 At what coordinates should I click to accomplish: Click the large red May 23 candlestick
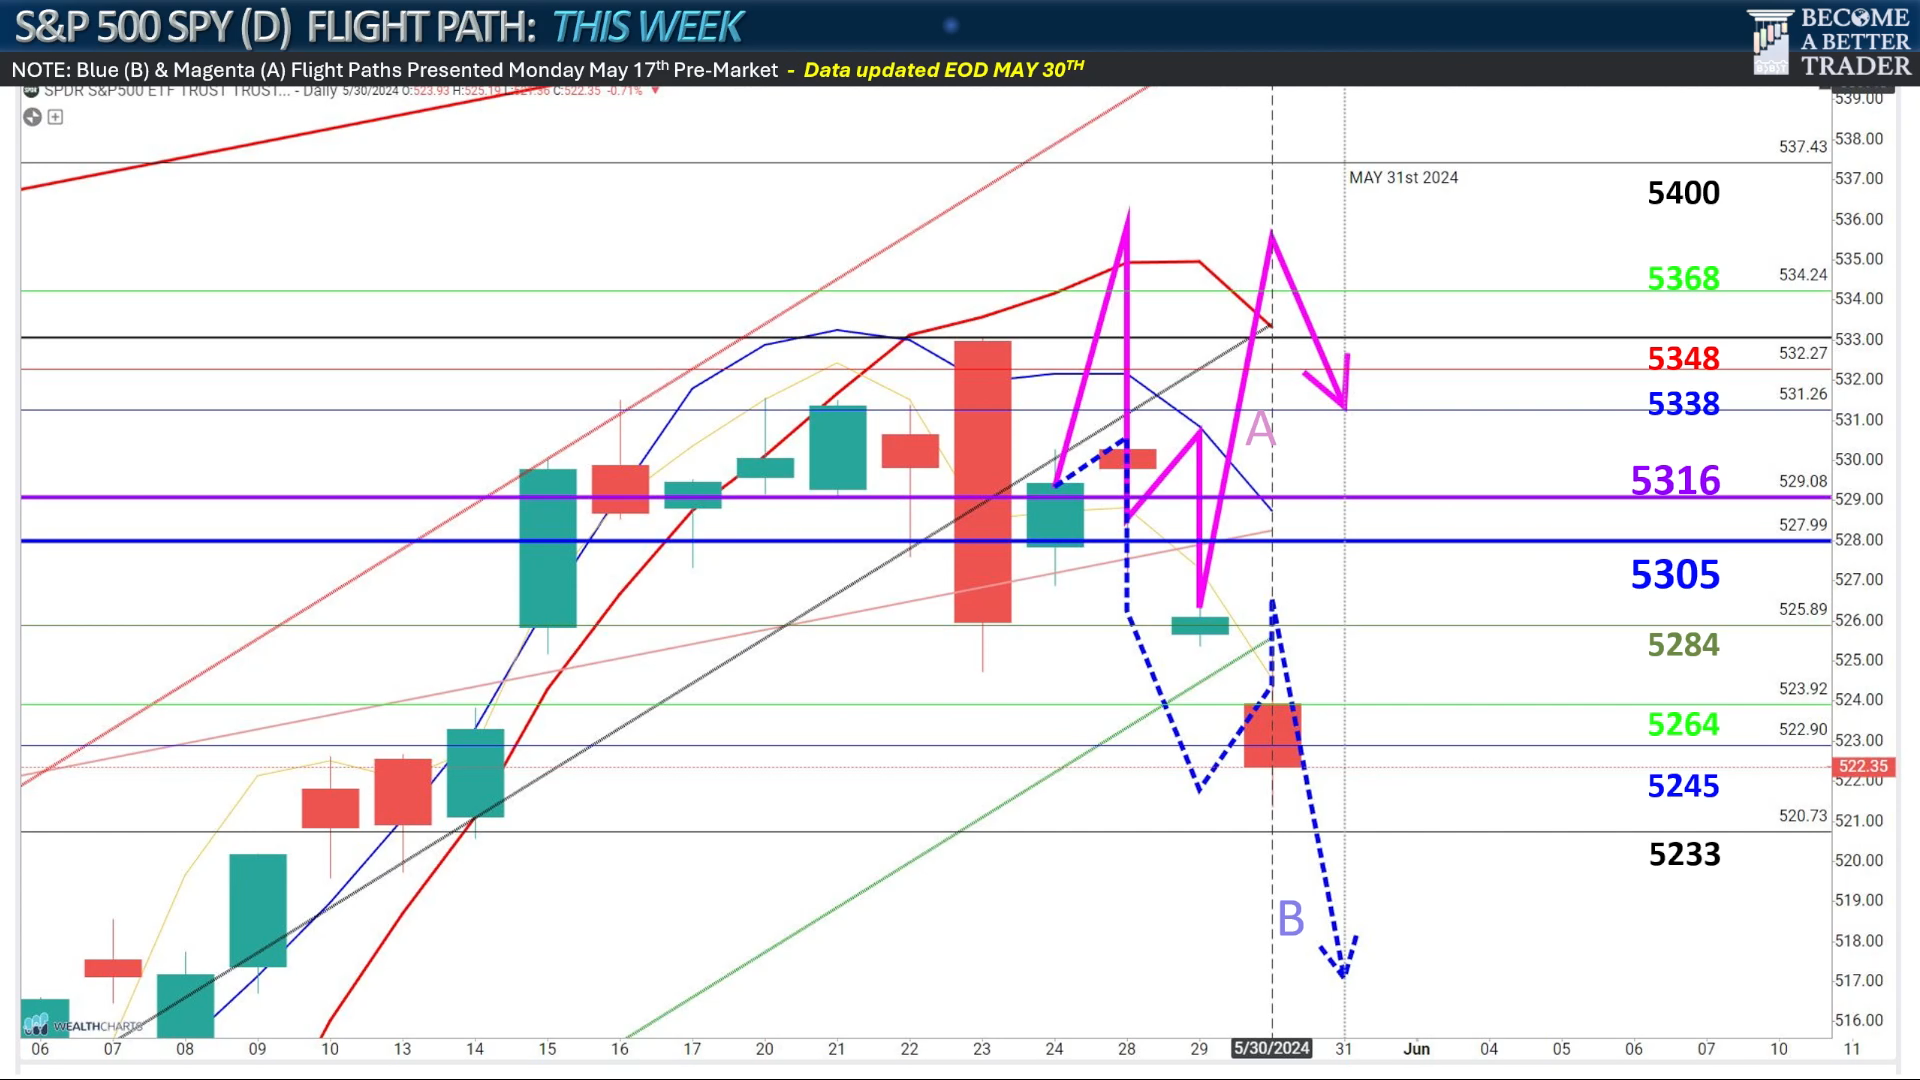[982, 482]
